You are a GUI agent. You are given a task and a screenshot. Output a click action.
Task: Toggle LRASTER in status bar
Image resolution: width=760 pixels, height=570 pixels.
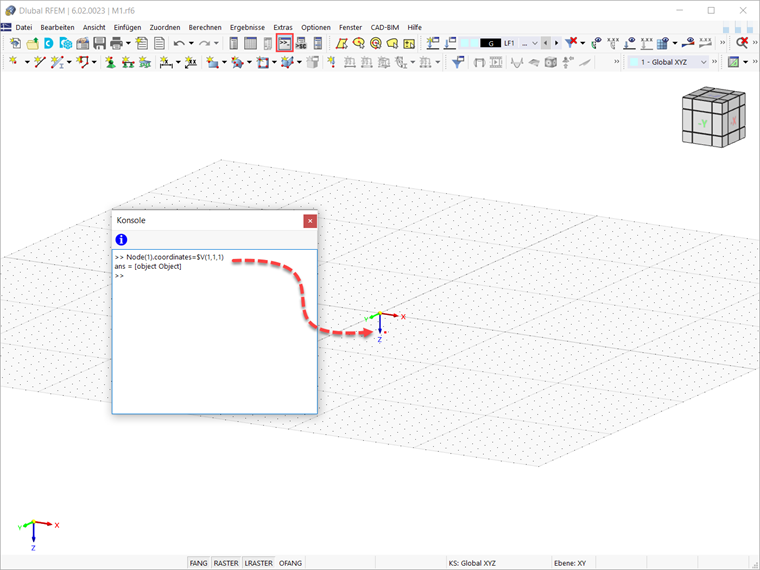[x=258, y=563]
